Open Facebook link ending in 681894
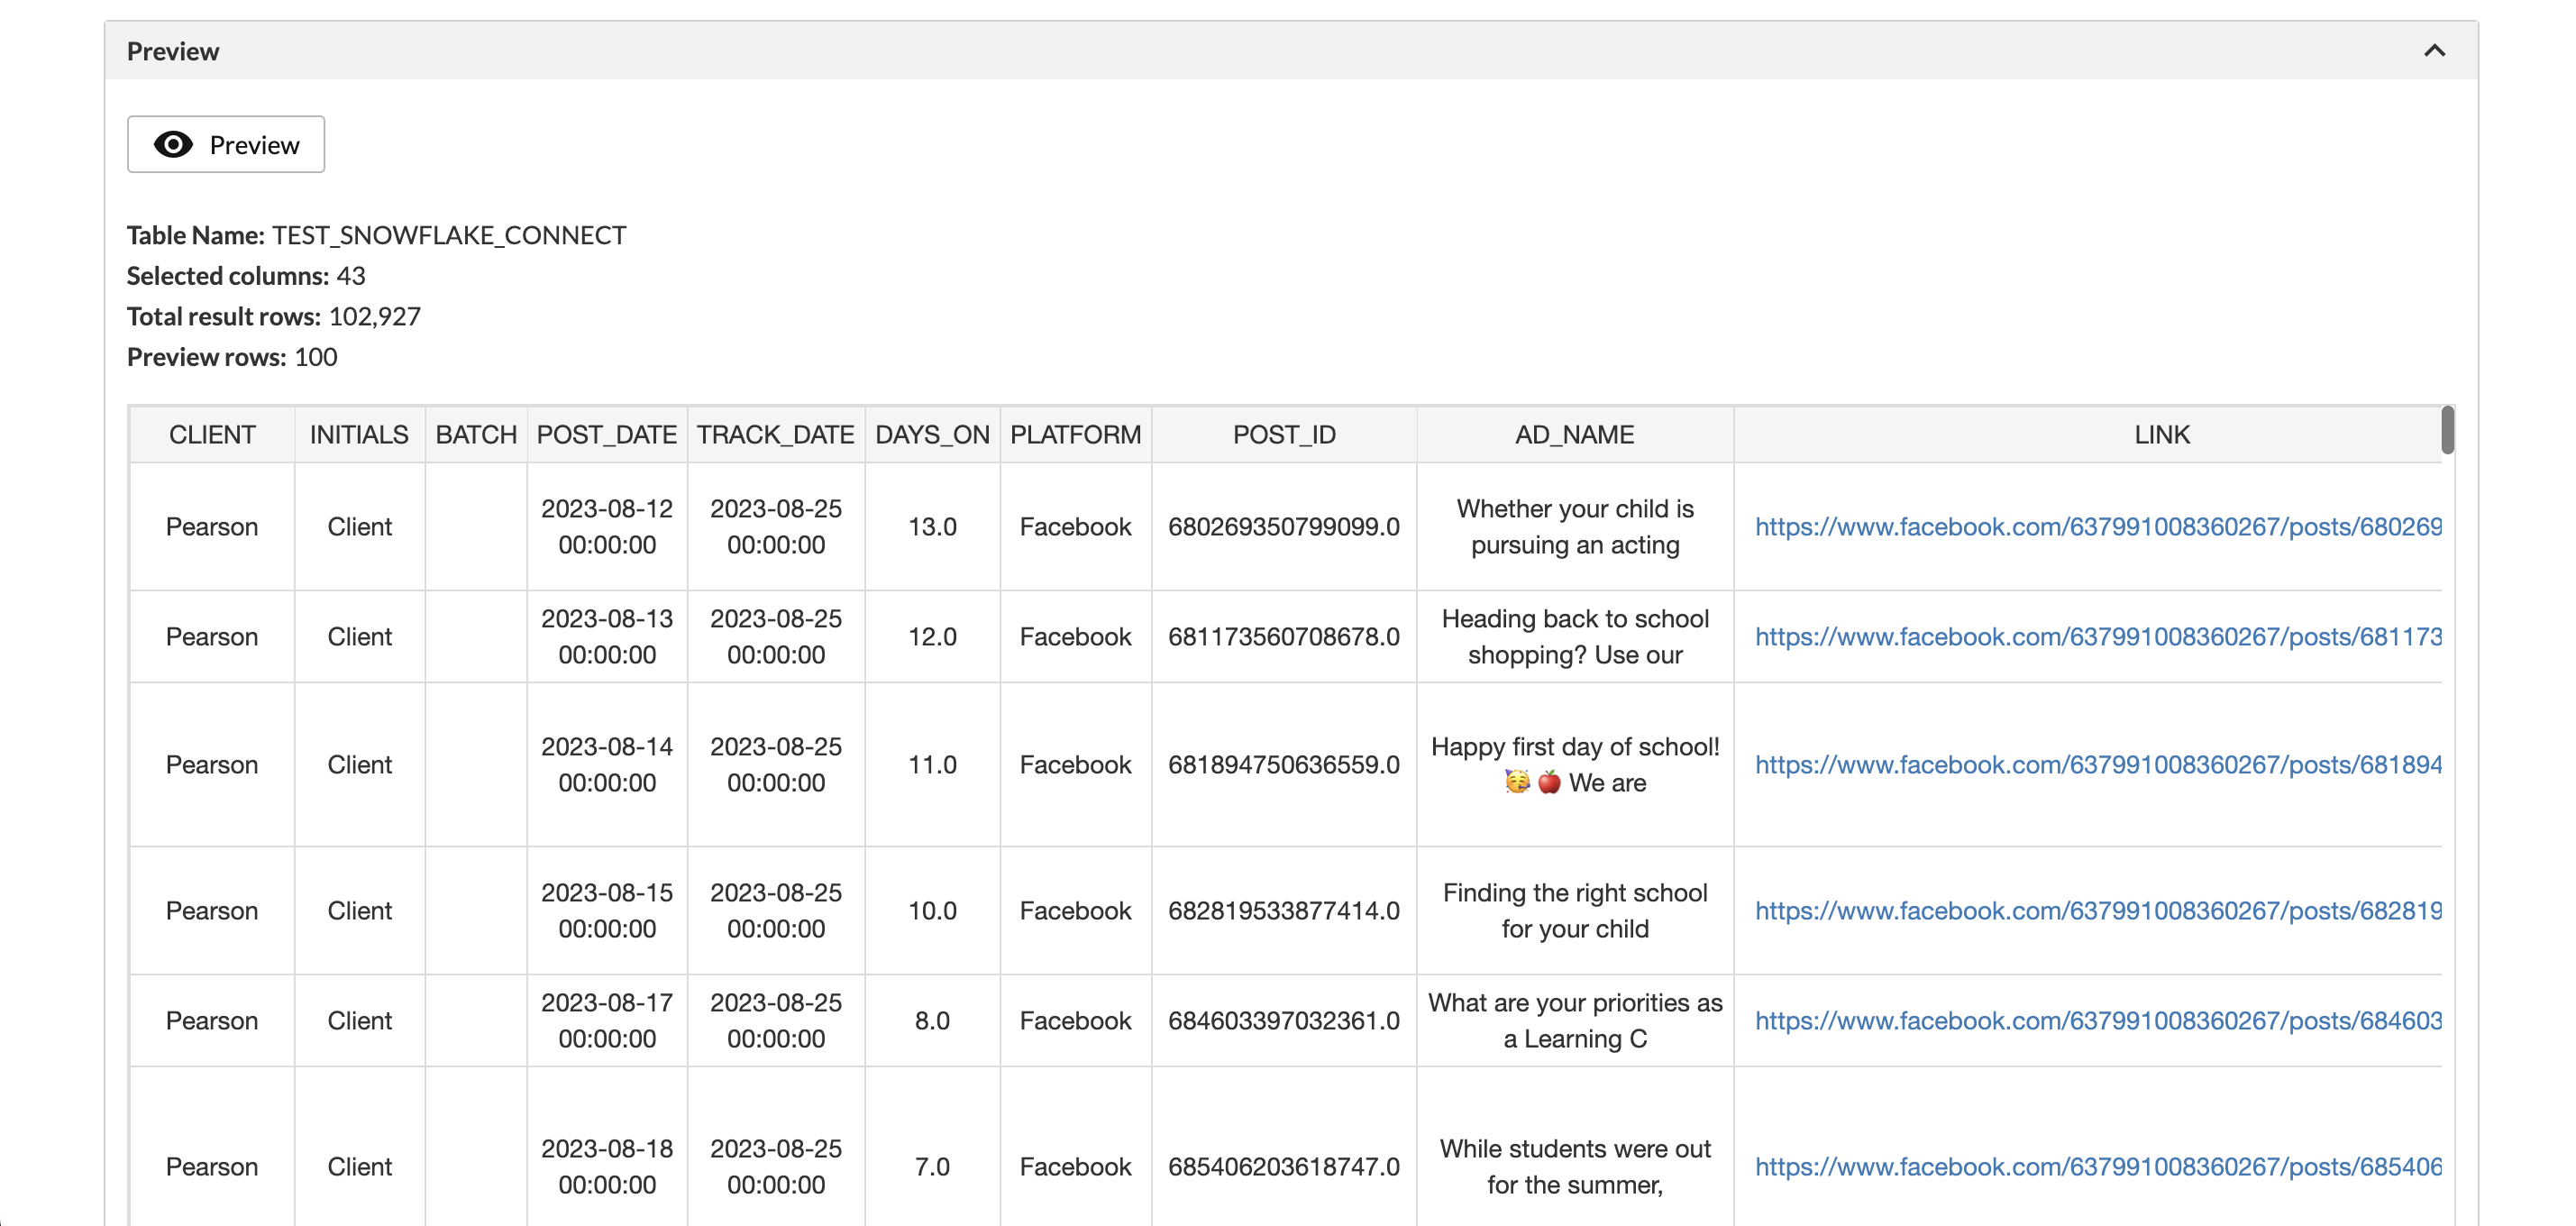 (x=2097, y=765)
